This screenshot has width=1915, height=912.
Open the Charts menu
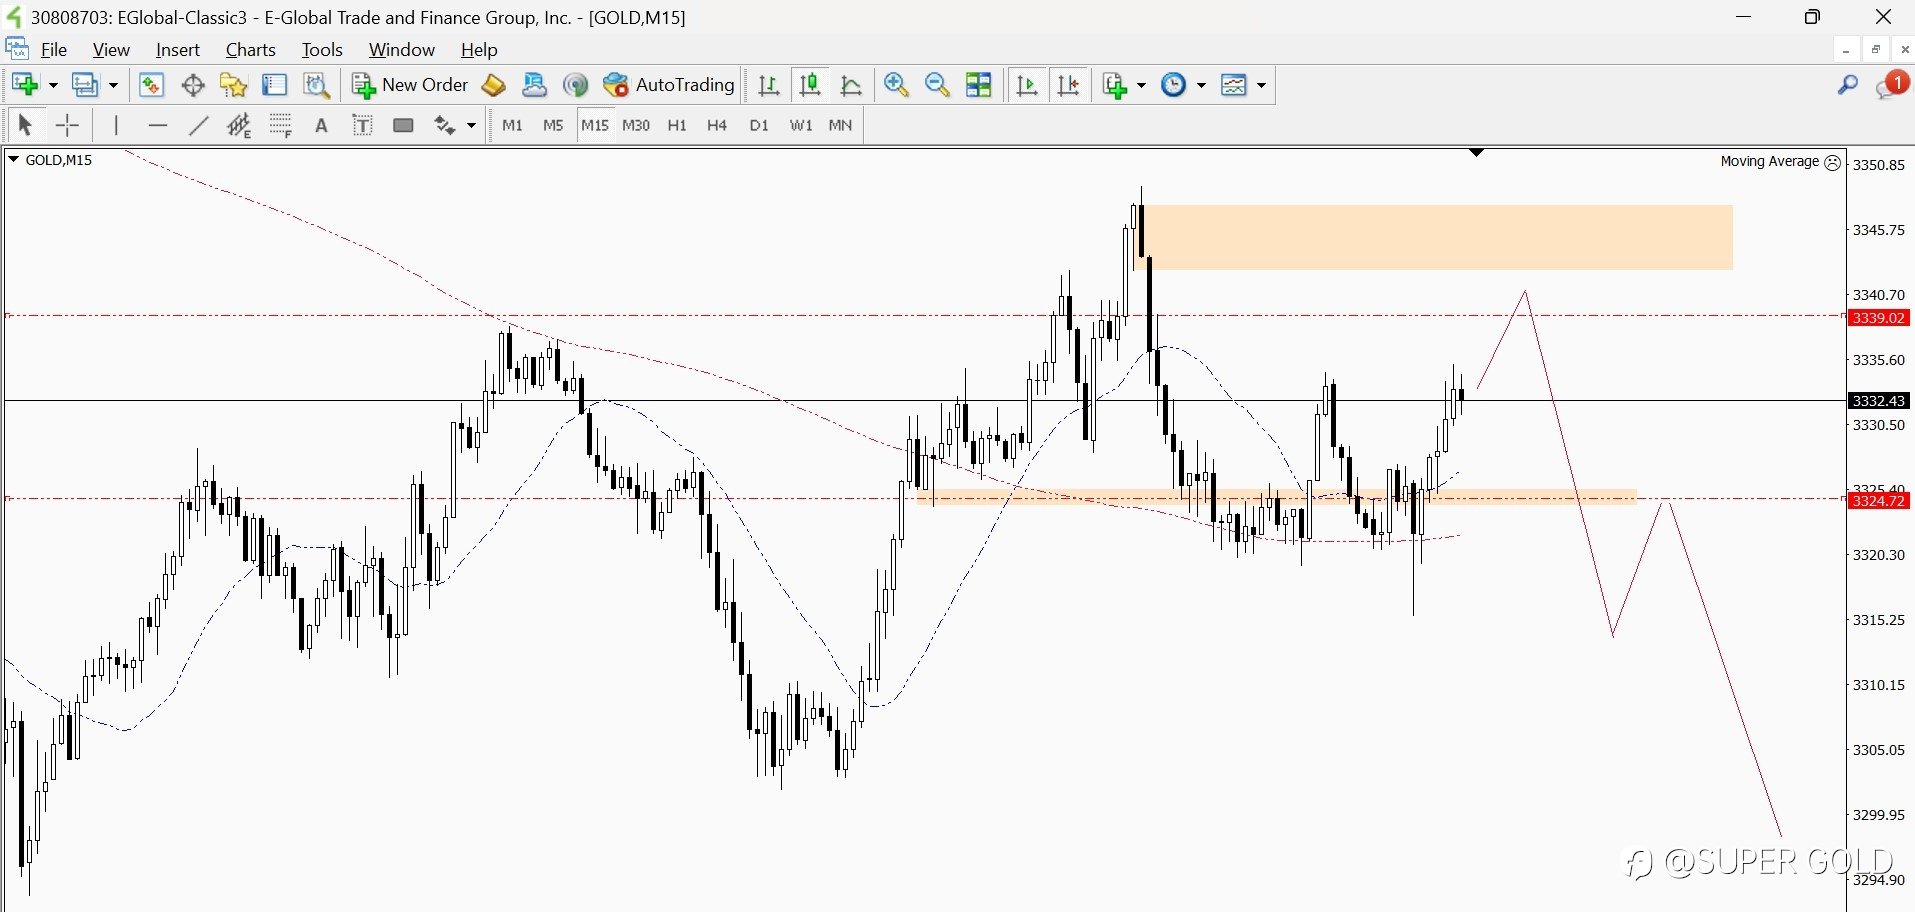(251, 49)
